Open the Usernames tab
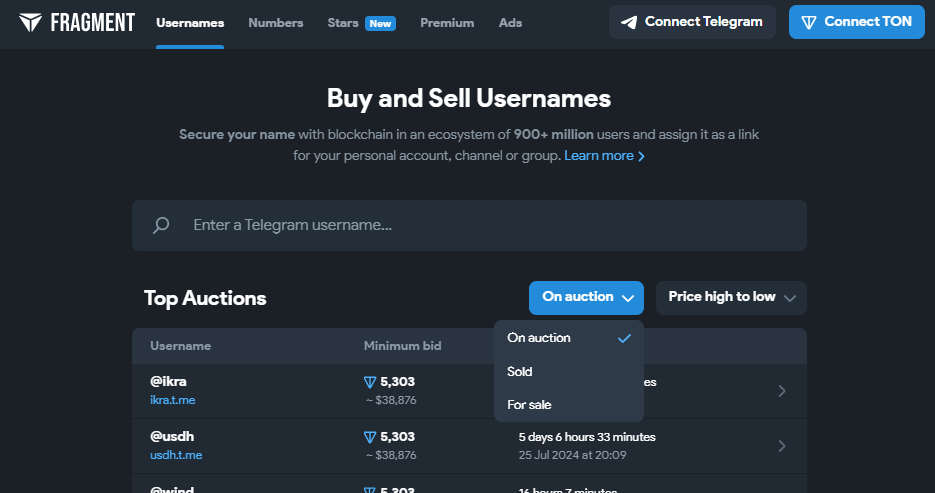The width and height of the screenshot is (935, 493). pyautogui.click(x=190, y=23)
